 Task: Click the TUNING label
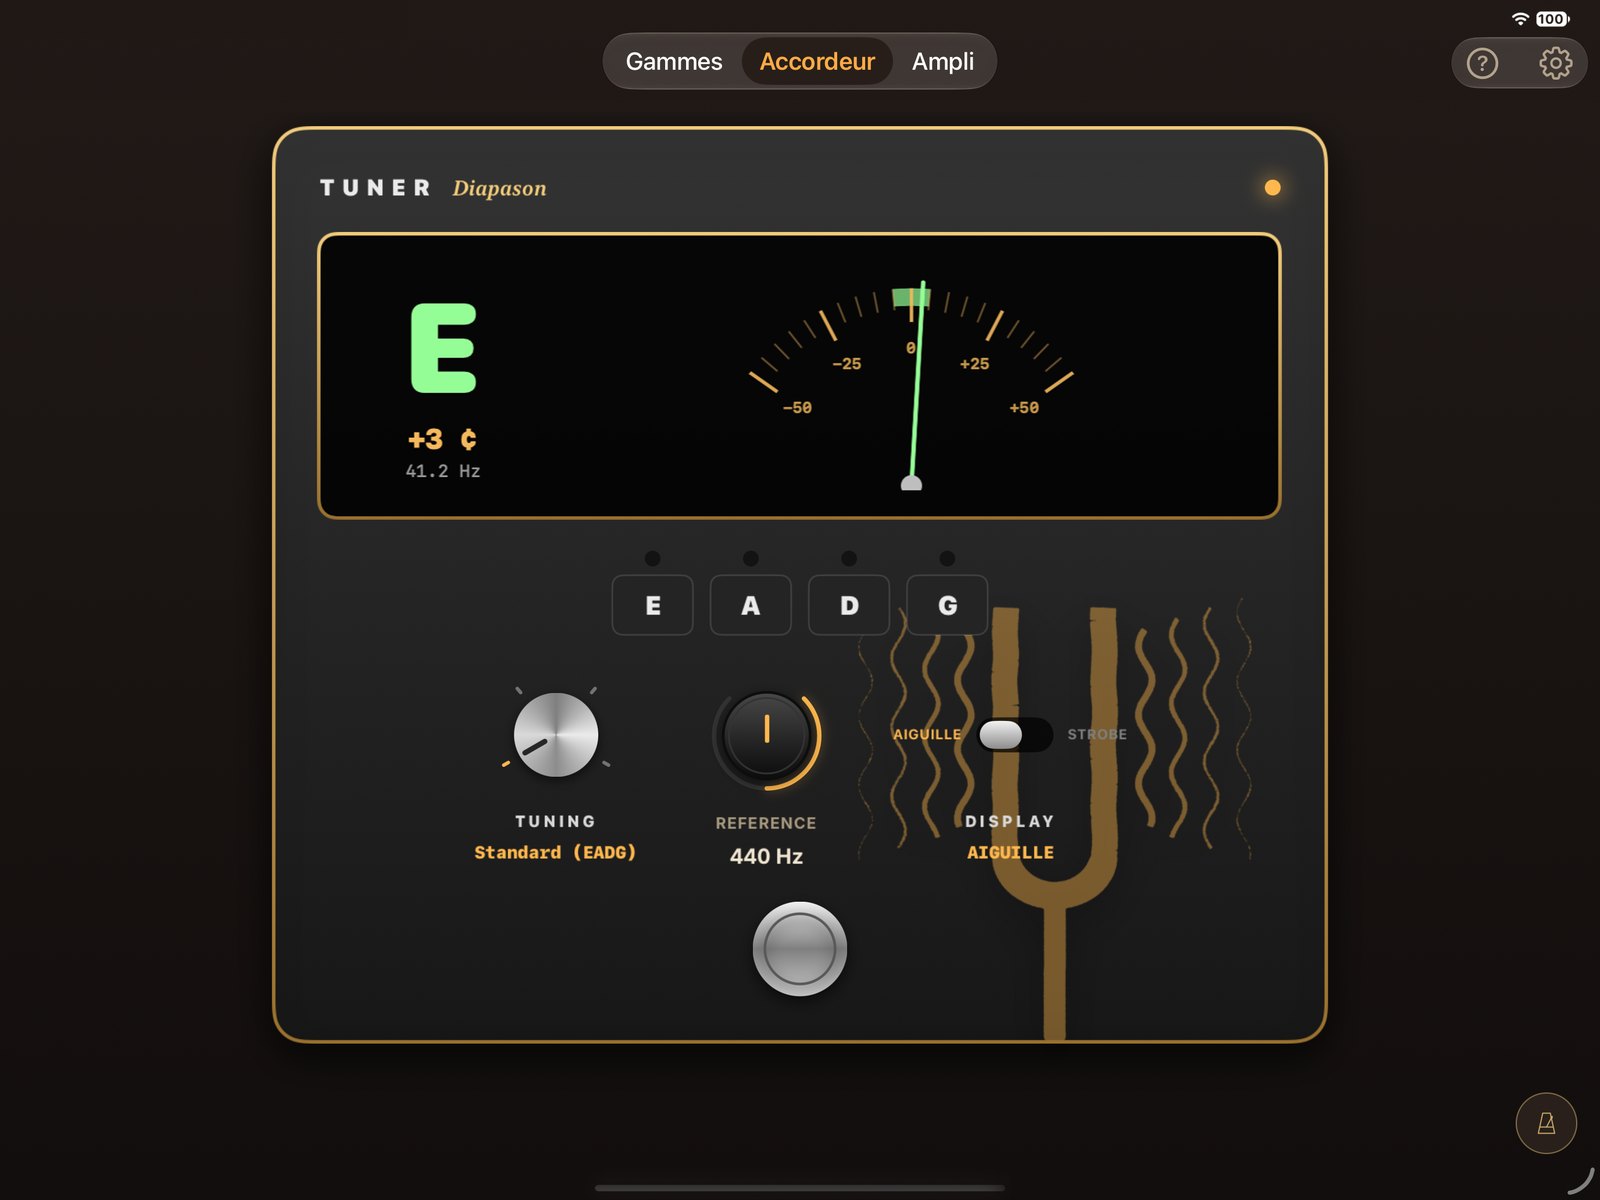tap(555, 821)
